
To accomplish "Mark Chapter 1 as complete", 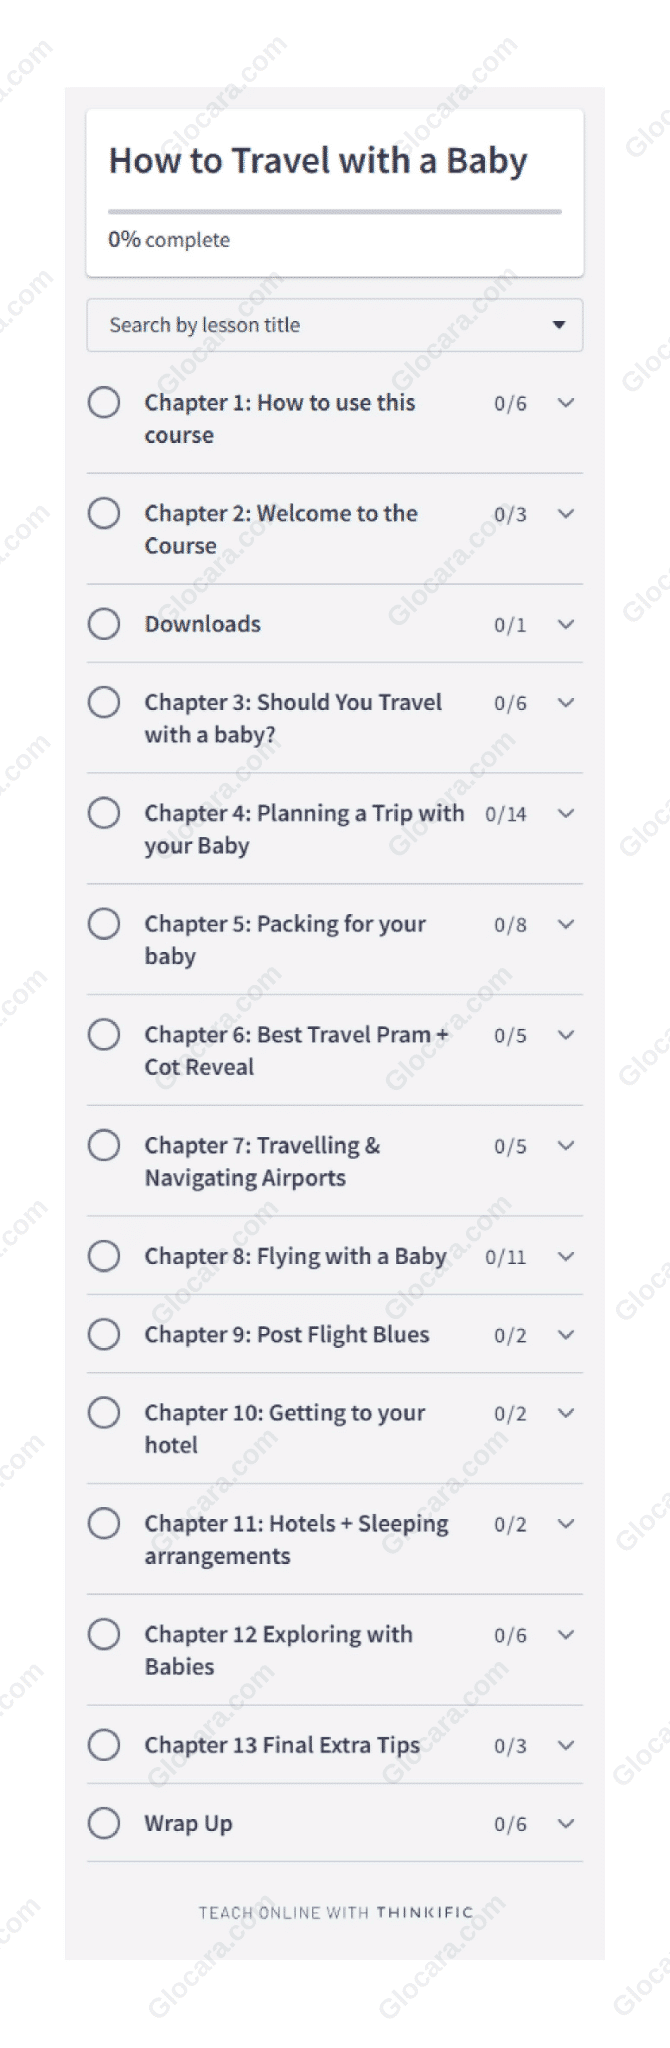I will pyautogui.click(x=104, y=403).
